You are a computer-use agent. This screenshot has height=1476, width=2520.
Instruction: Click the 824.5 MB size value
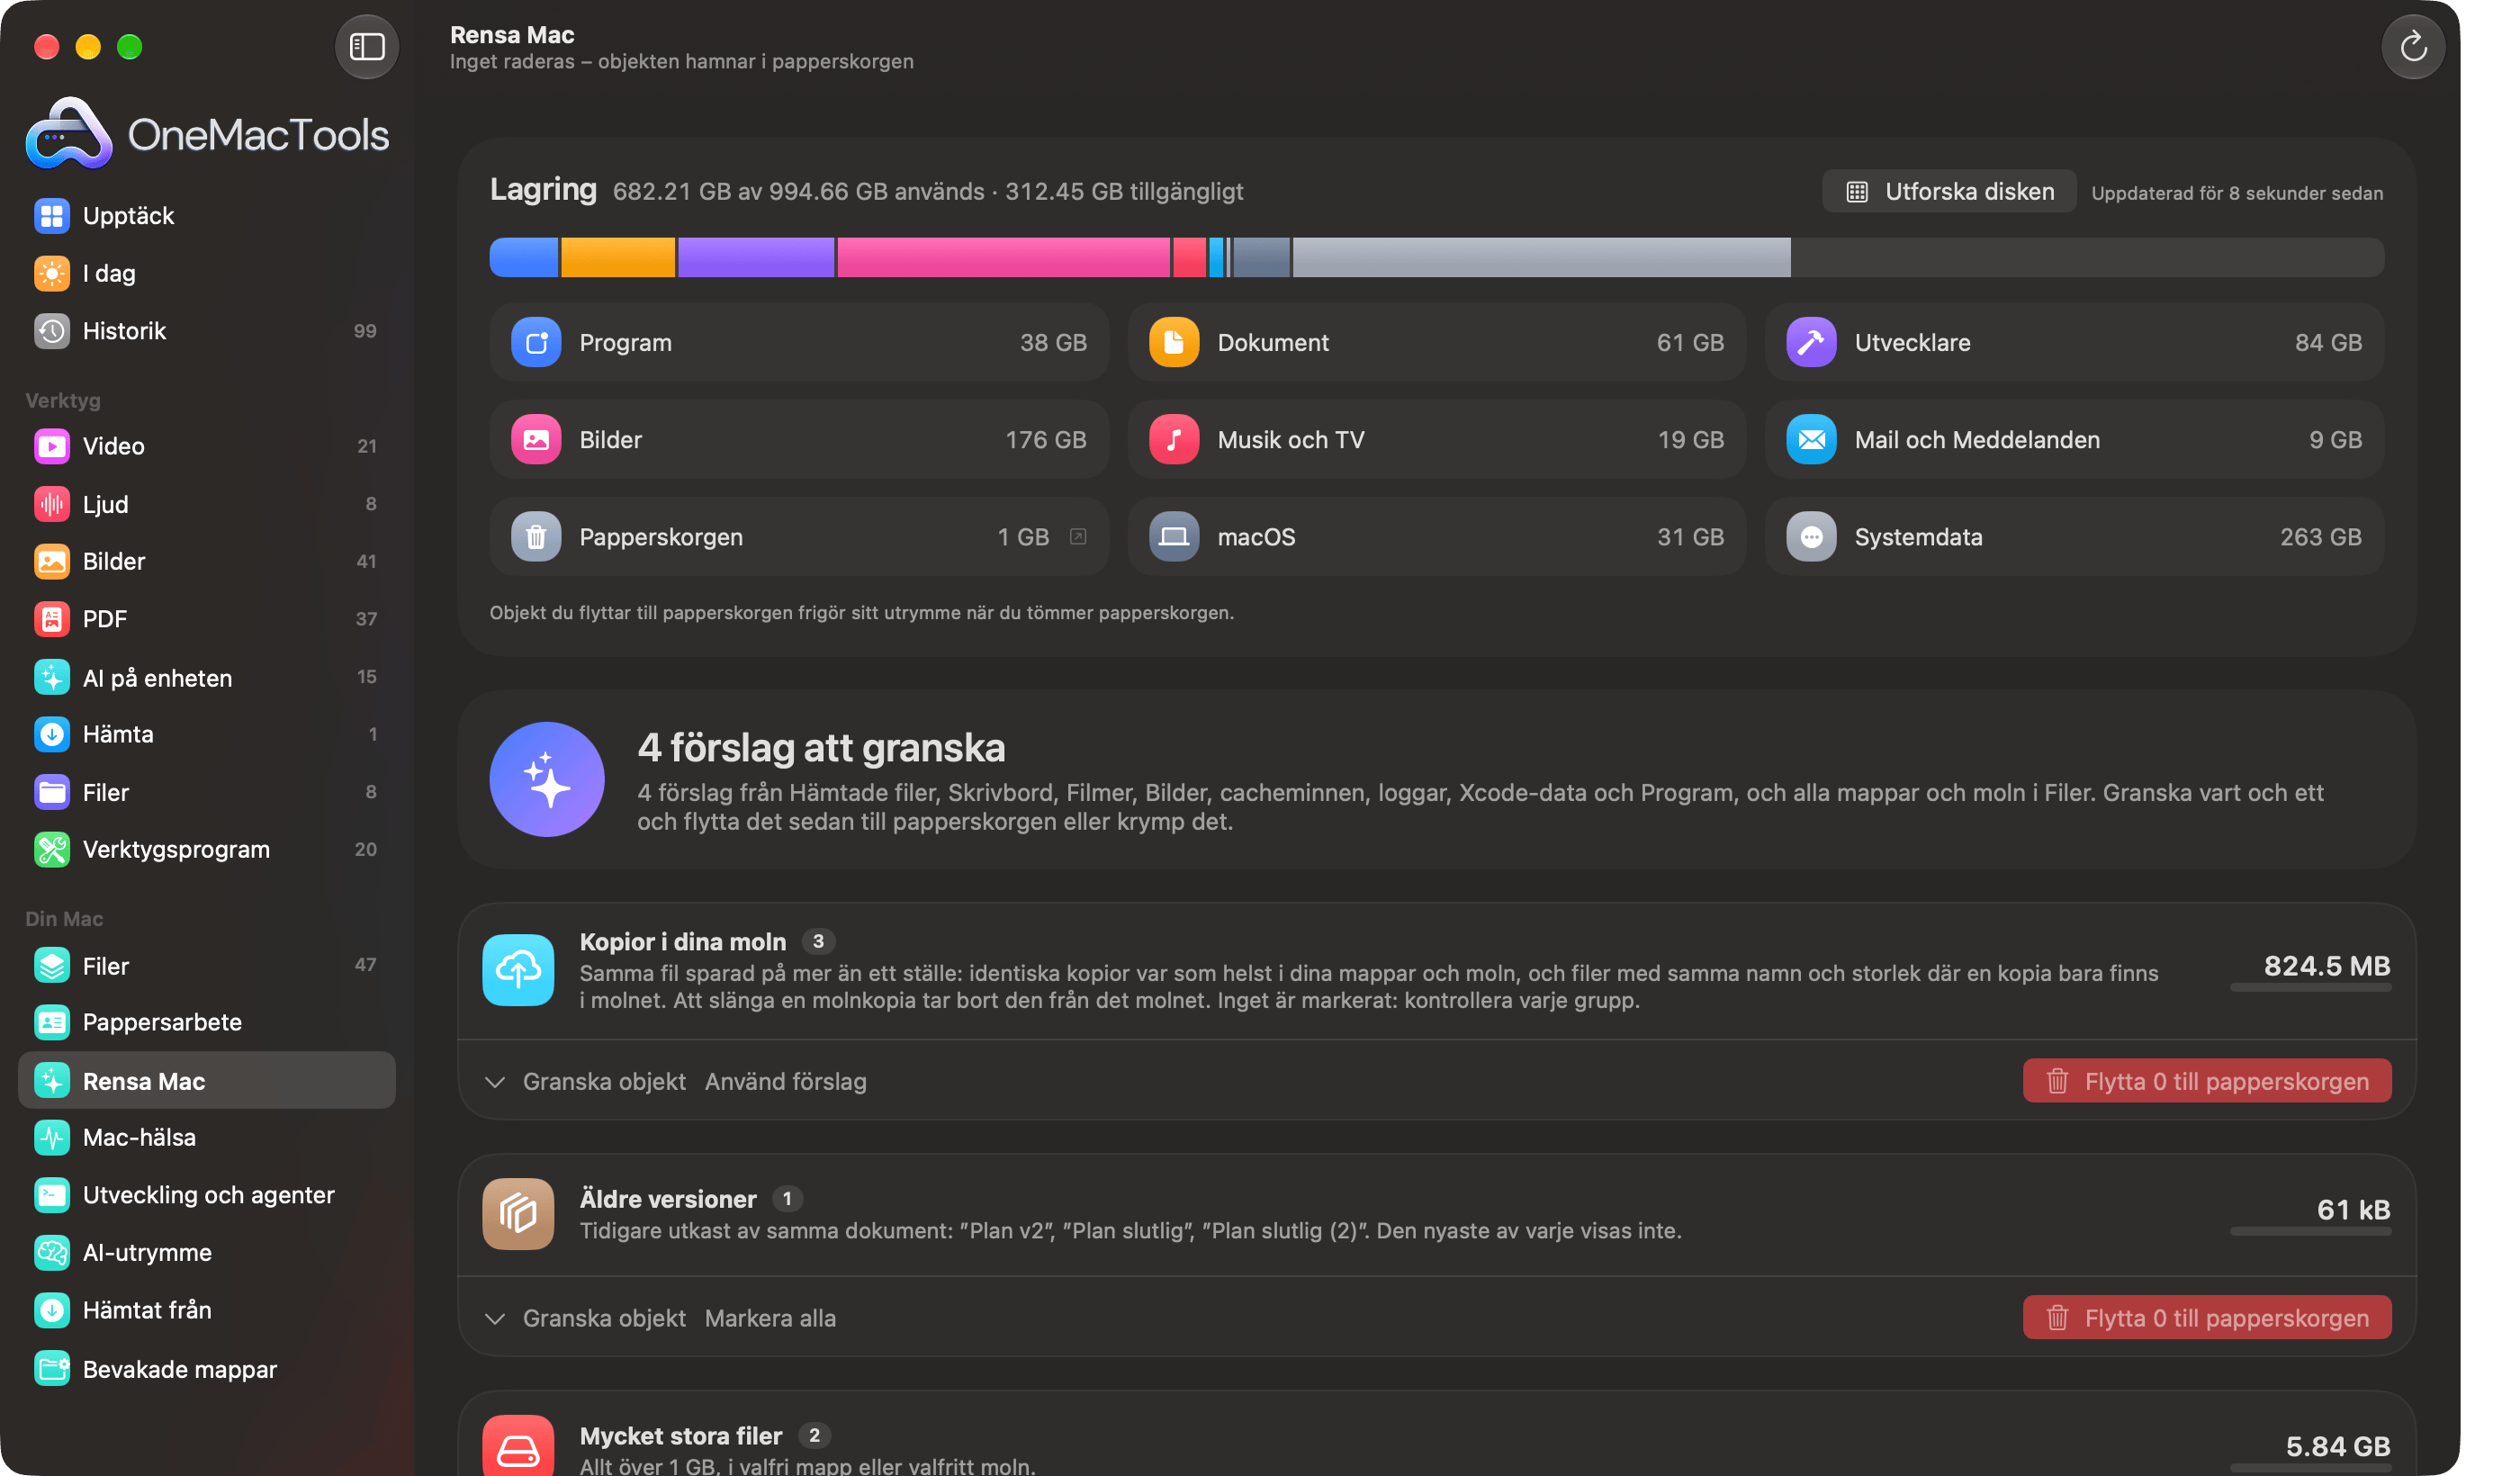pyautogui.click(x=2326, y=965)
